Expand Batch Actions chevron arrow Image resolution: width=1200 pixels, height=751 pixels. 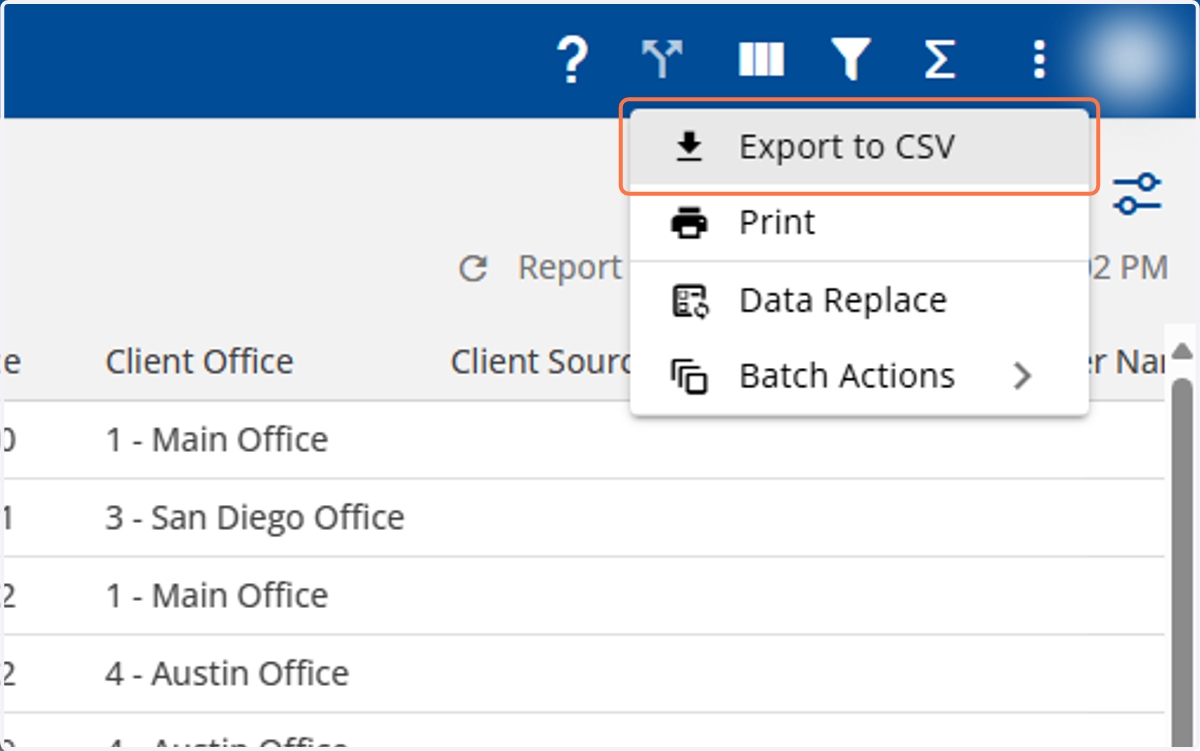(x=1021, y=376)
